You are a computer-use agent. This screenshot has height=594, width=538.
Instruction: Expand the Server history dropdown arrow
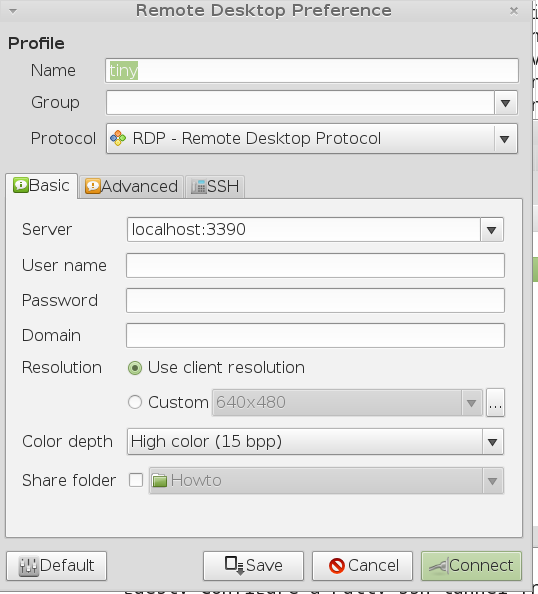click(x=492, y=230)
